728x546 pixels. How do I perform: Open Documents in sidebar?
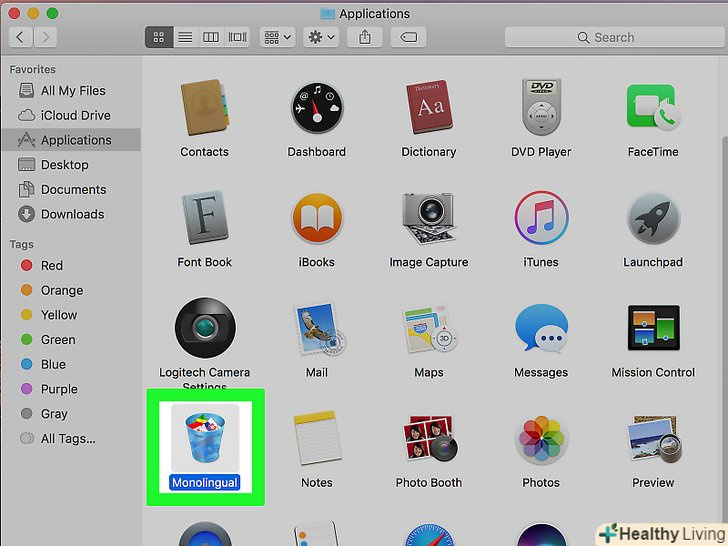click(71, 189)
